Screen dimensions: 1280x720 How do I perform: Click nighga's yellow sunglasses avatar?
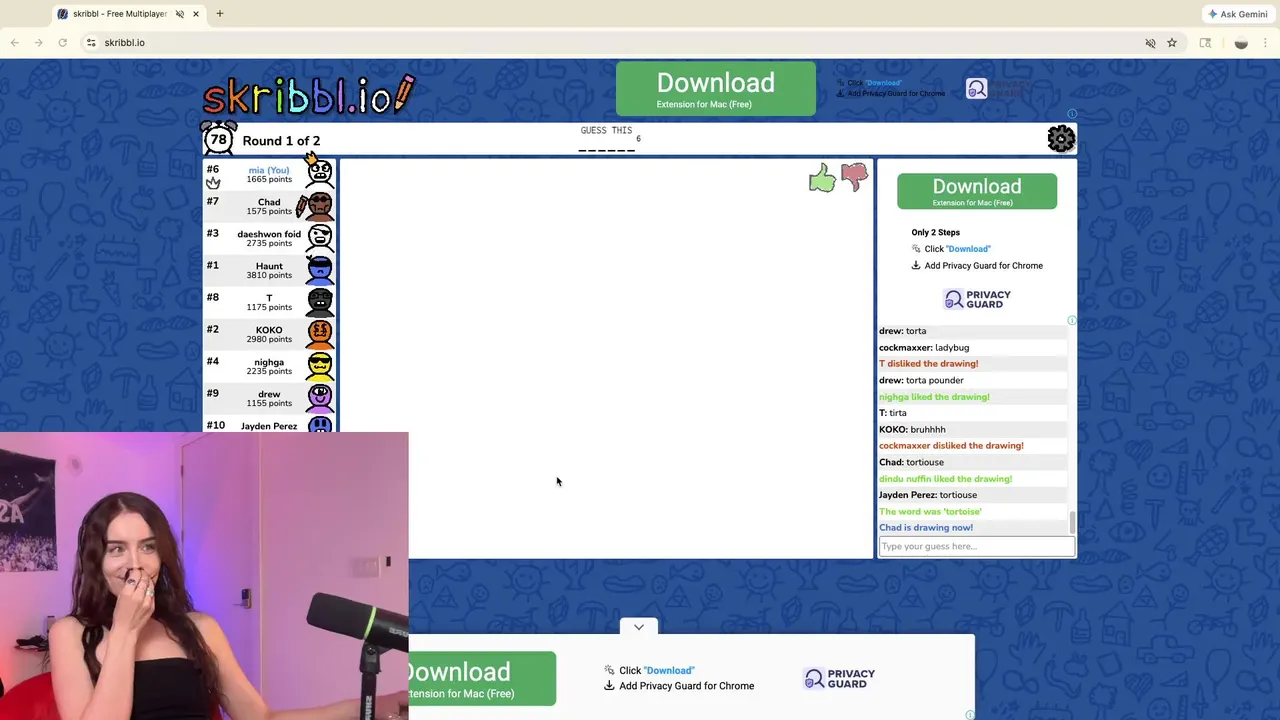point(320,366)
